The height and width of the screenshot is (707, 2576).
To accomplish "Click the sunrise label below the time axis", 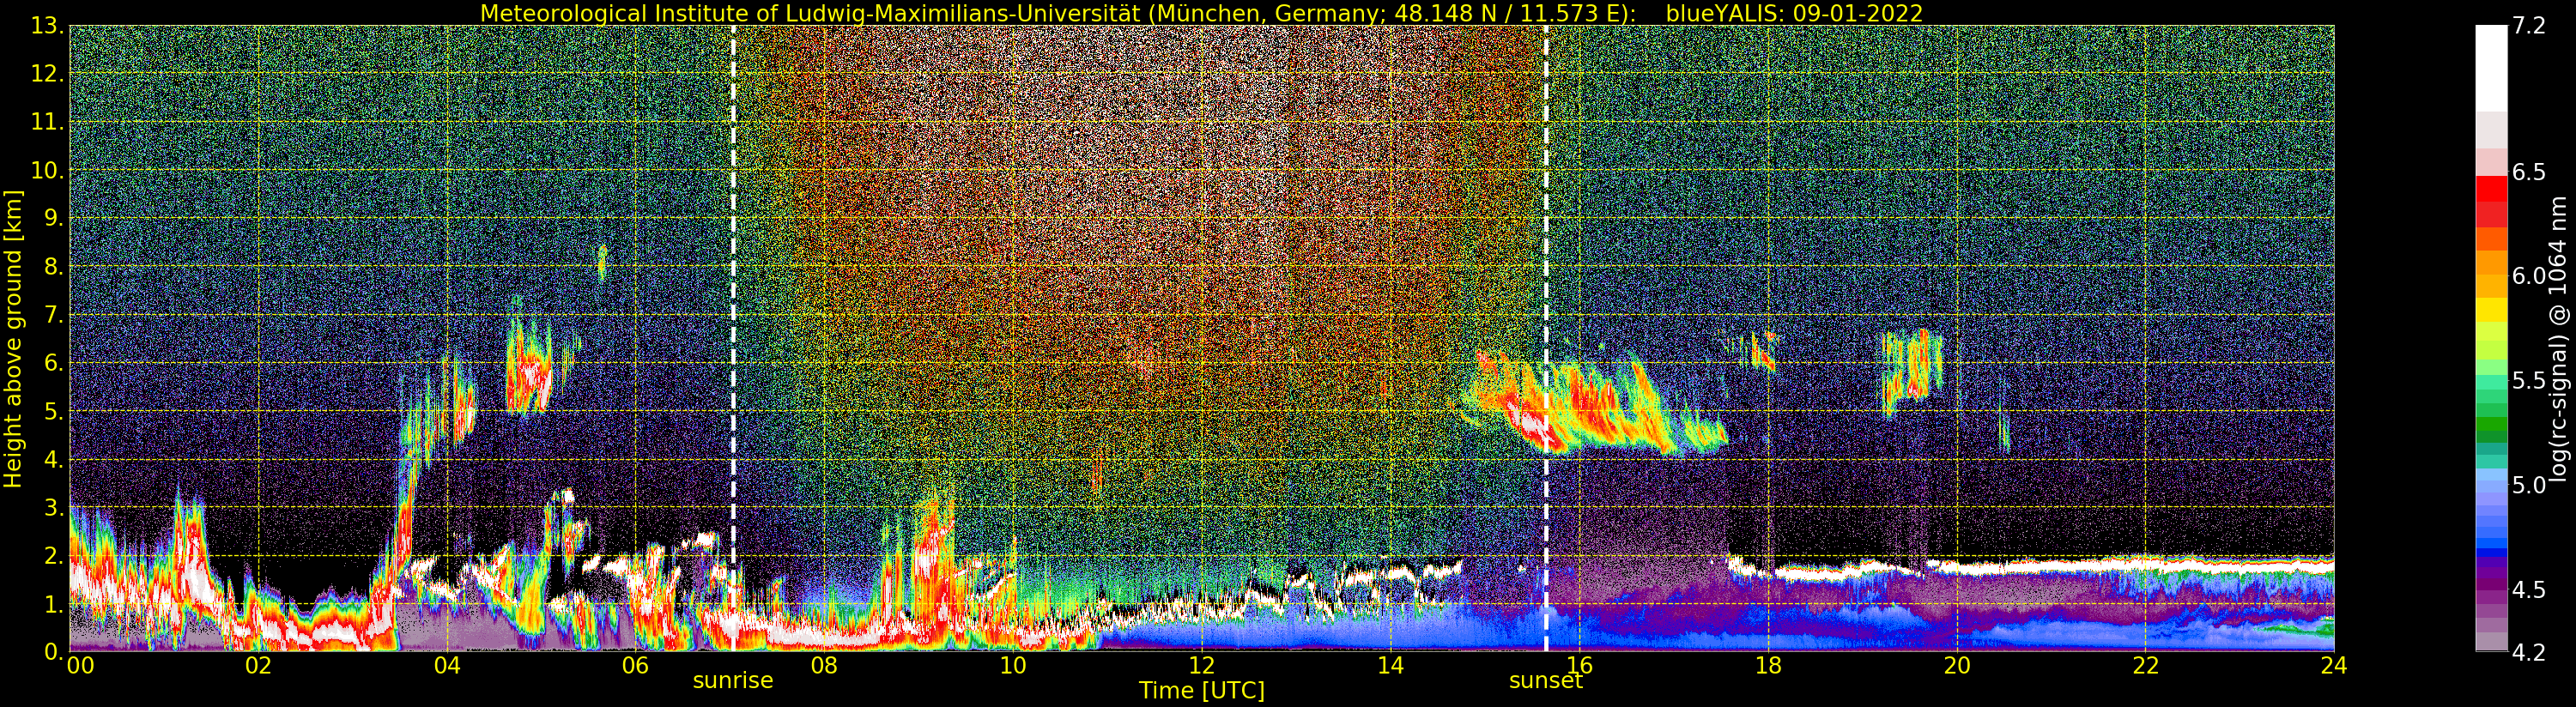I will point(733,681).
